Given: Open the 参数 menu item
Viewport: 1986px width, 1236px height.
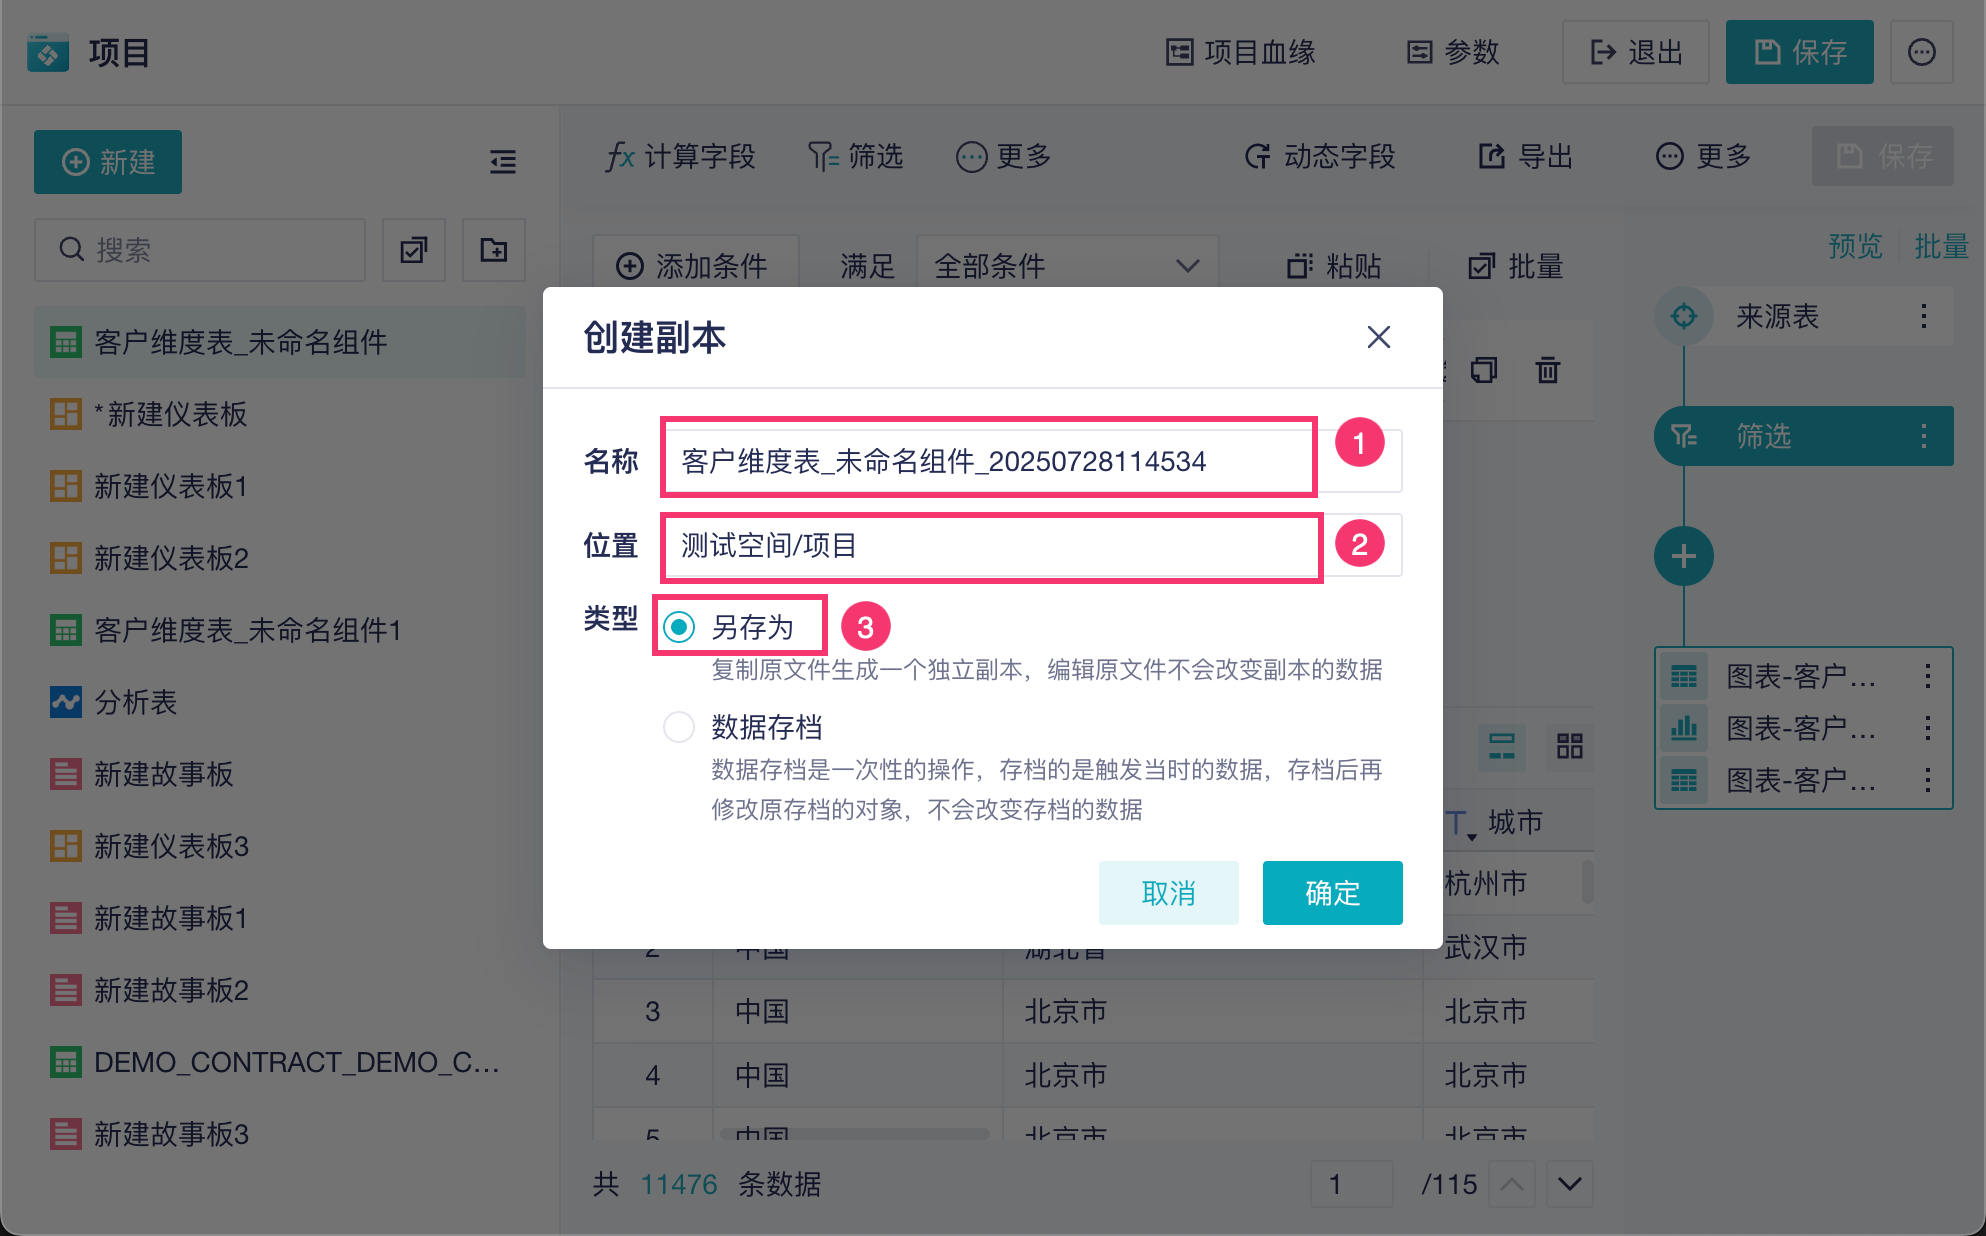Looking at the screenshot, I should point(1453,52).
